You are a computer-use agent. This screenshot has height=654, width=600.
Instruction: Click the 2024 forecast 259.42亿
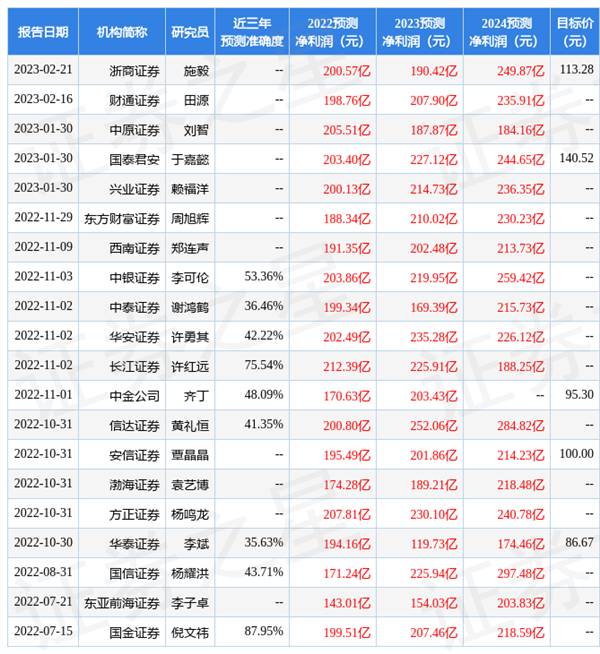click(520, 278)
